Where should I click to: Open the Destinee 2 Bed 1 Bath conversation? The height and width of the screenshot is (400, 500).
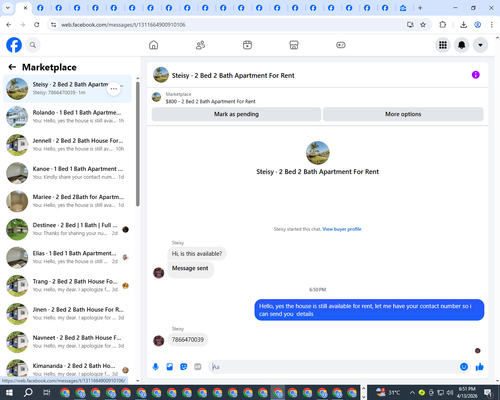67,229
